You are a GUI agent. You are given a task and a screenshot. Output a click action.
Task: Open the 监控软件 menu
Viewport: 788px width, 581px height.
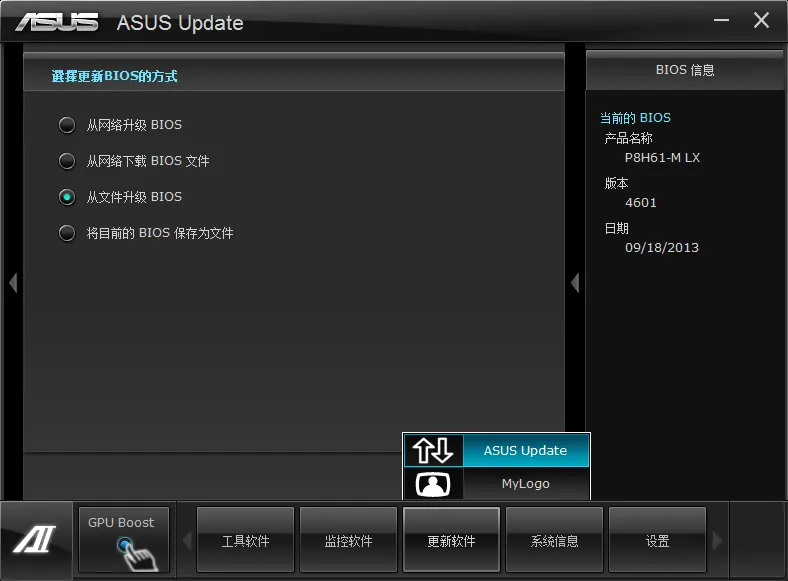[348, 540]
